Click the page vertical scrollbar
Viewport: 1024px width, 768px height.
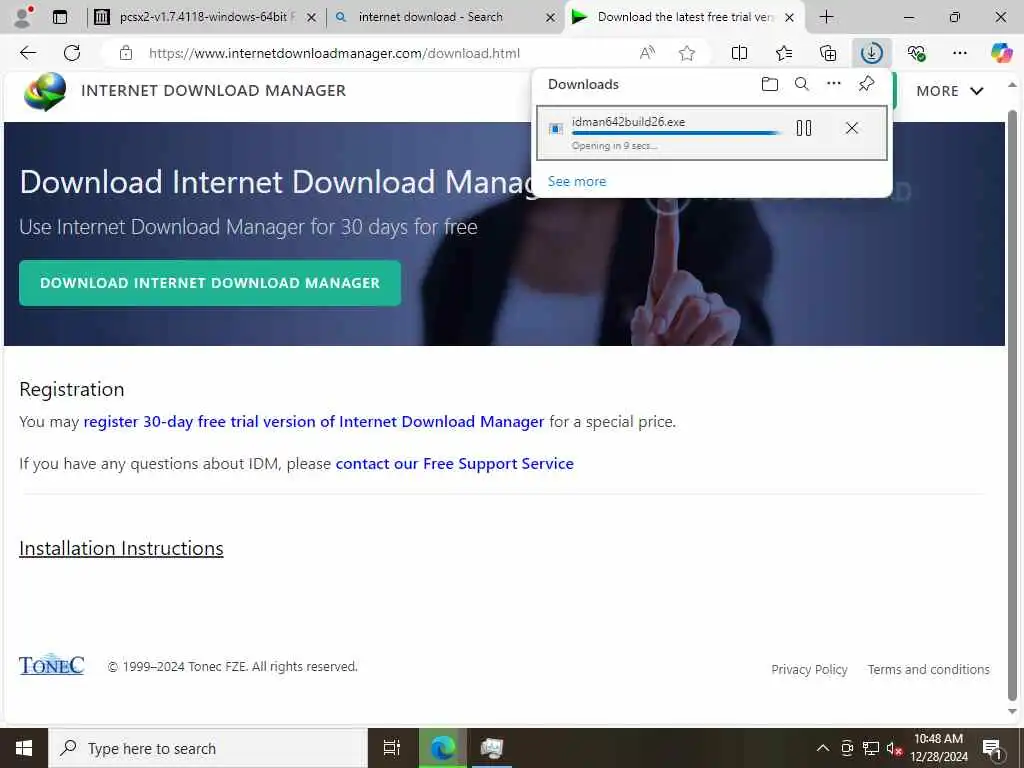click(1012, 405)
